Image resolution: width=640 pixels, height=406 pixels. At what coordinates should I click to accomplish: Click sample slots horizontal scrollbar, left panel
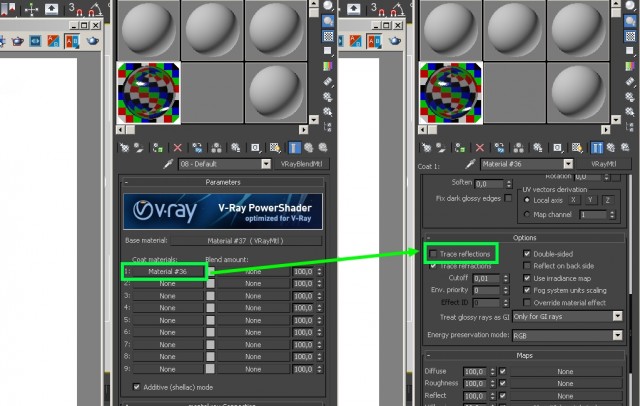coord(212,130)
